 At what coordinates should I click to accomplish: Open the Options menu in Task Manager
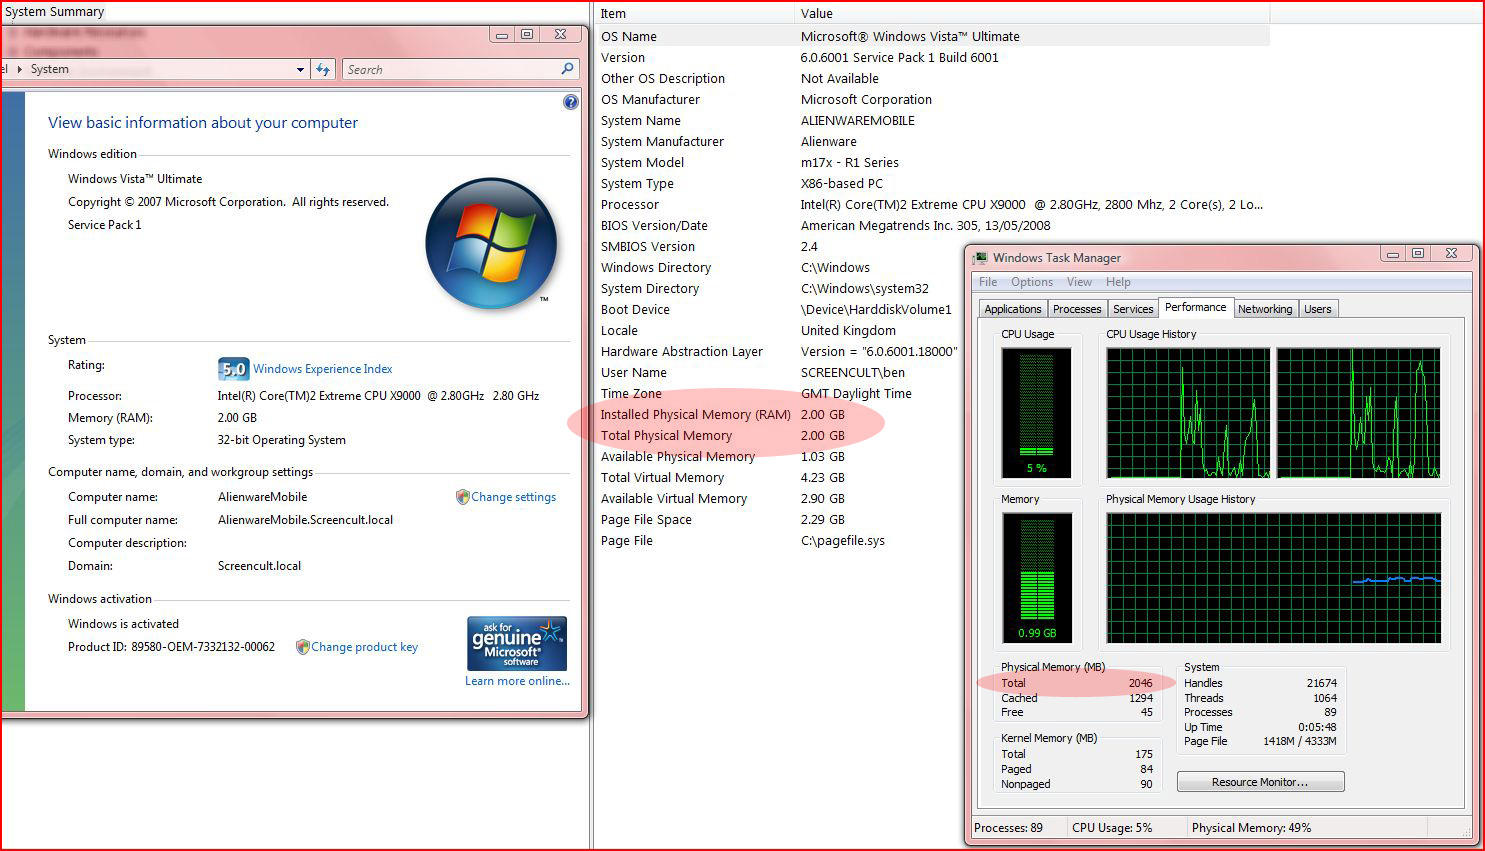(x=1031, y=282)
